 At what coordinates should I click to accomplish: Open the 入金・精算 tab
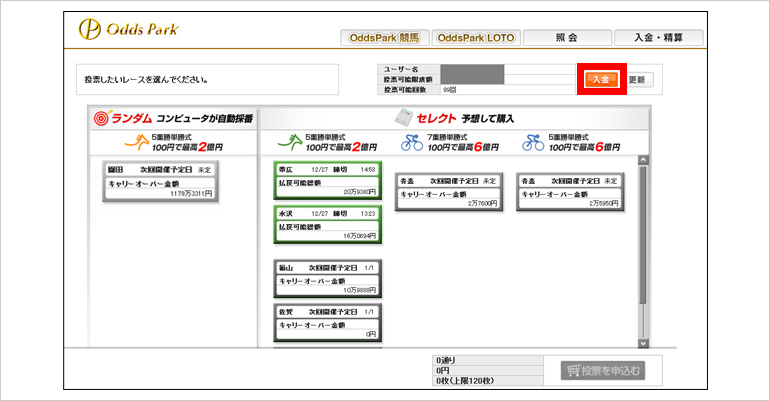[659, 38]
